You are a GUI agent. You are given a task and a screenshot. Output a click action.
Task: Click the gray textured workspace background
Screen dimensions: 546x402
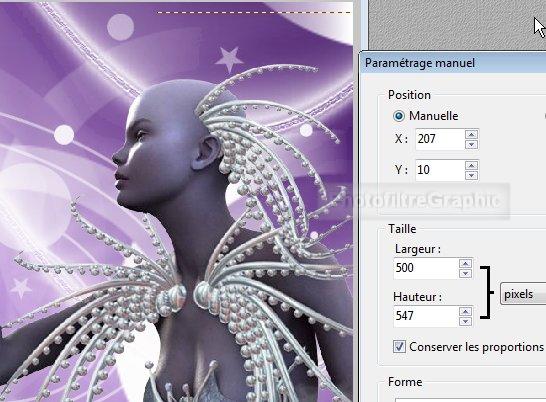pos(449,24)
